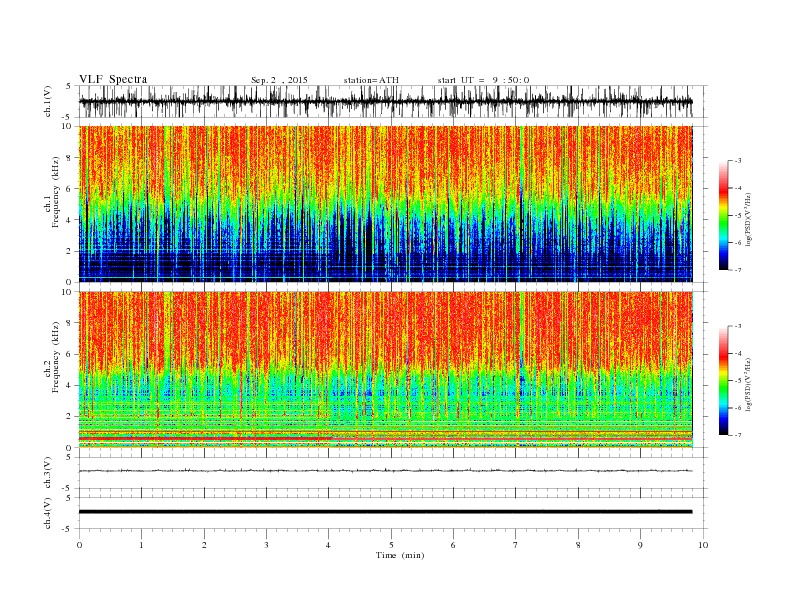The width and height of the screenshot is (792, 612).
Task: Click the ch.2 PSD color scale bar
Action: pos(723,380)
